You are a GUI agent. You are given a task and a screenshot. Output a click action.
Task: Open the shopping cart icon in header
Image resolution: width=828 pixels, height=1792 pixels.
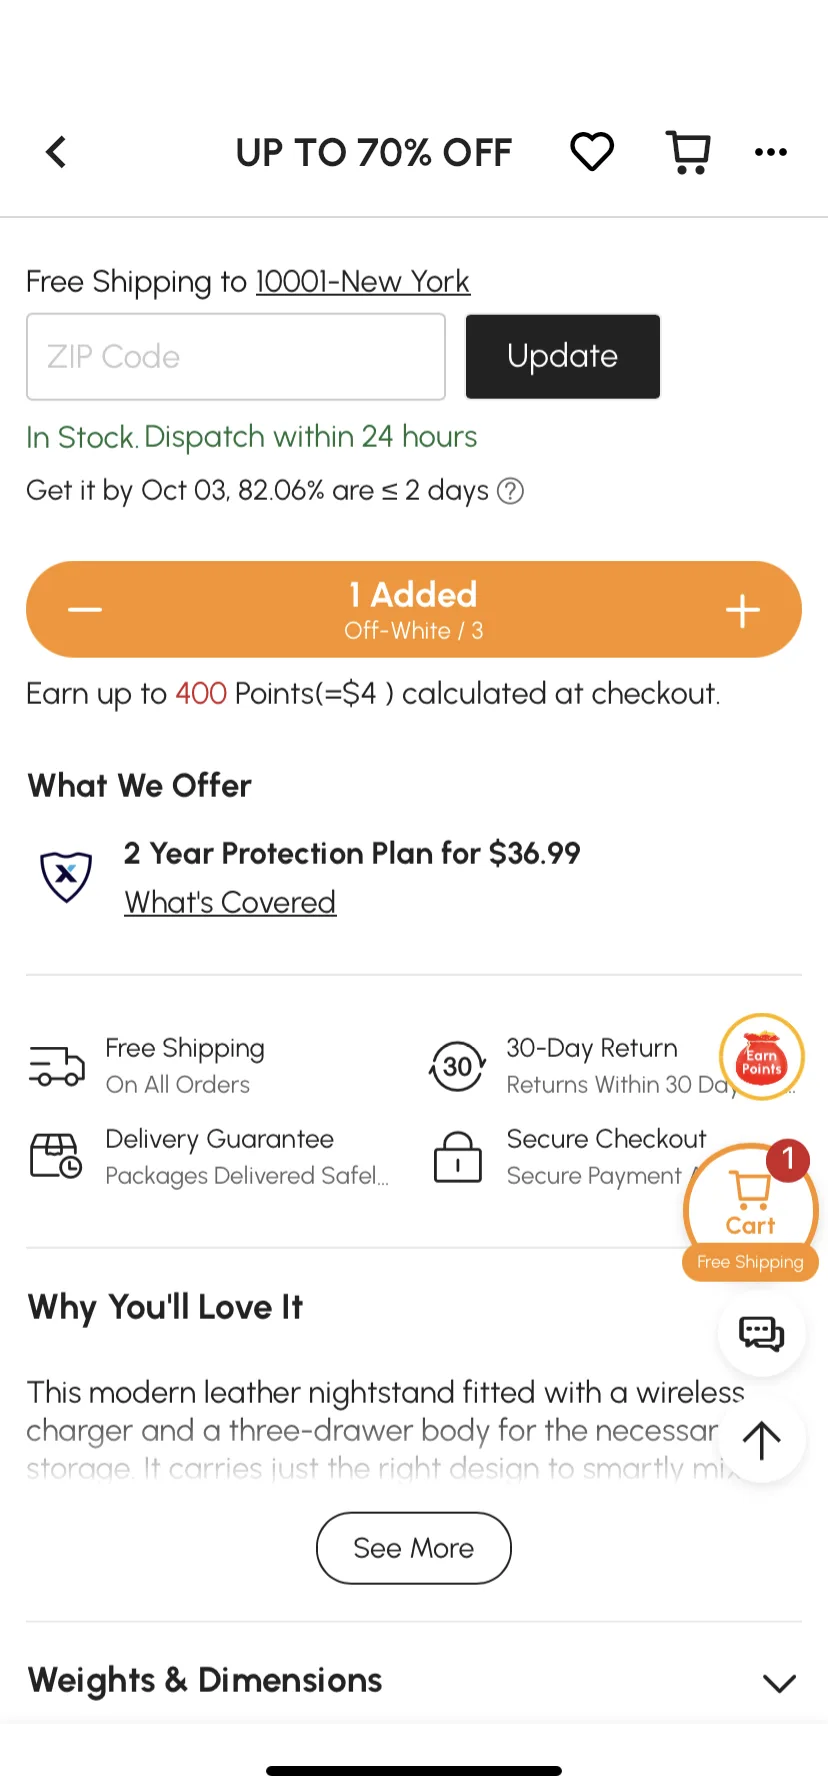coord(689,152)
